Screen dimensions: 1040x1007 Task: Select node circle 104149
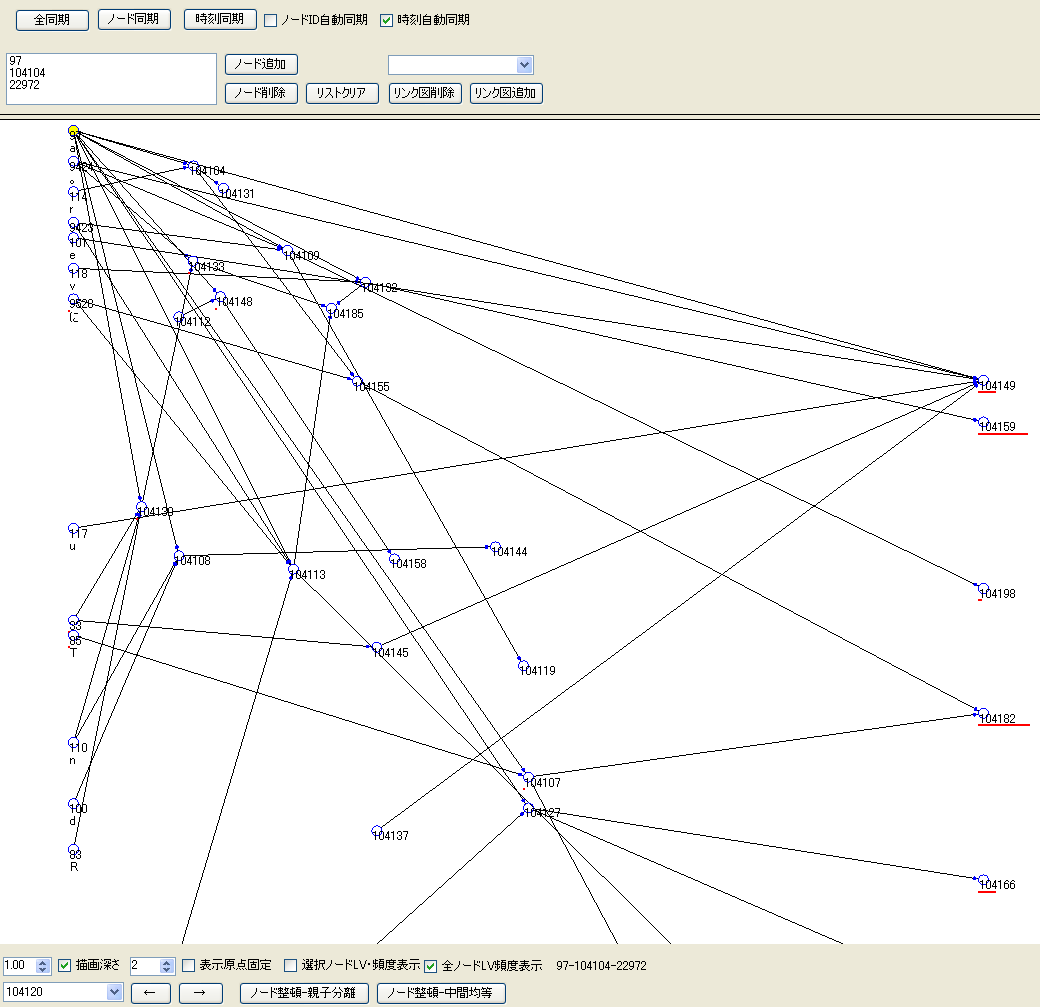click(983, 380)
